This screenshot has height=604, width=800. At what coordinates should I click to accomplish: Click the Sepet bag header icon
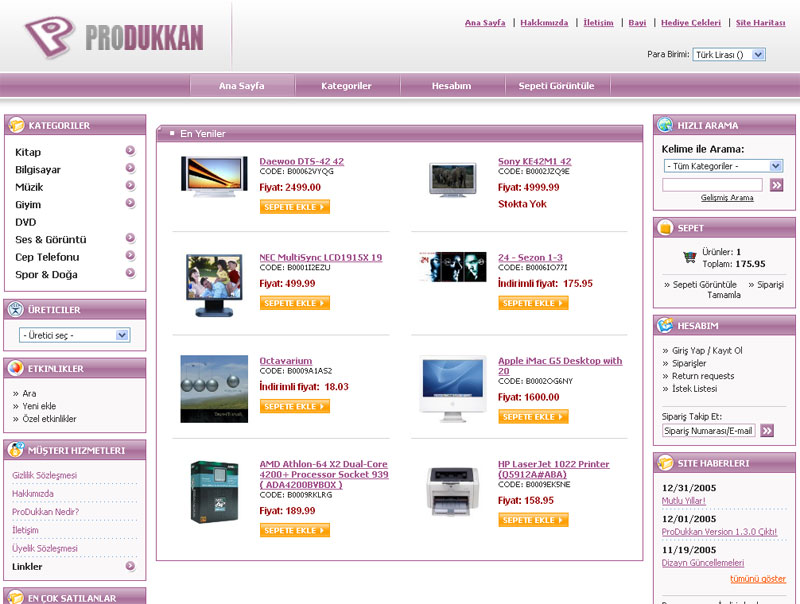pos(665,228)
